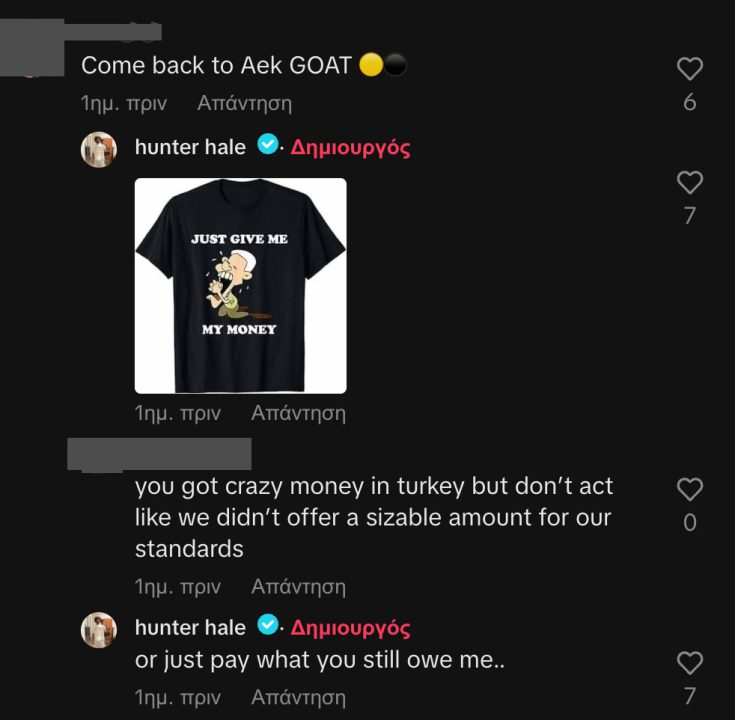Click Απάντηση under "Come back to Aek GOAT"
Viewport: 735px width, 720px height.
point(244,102)
